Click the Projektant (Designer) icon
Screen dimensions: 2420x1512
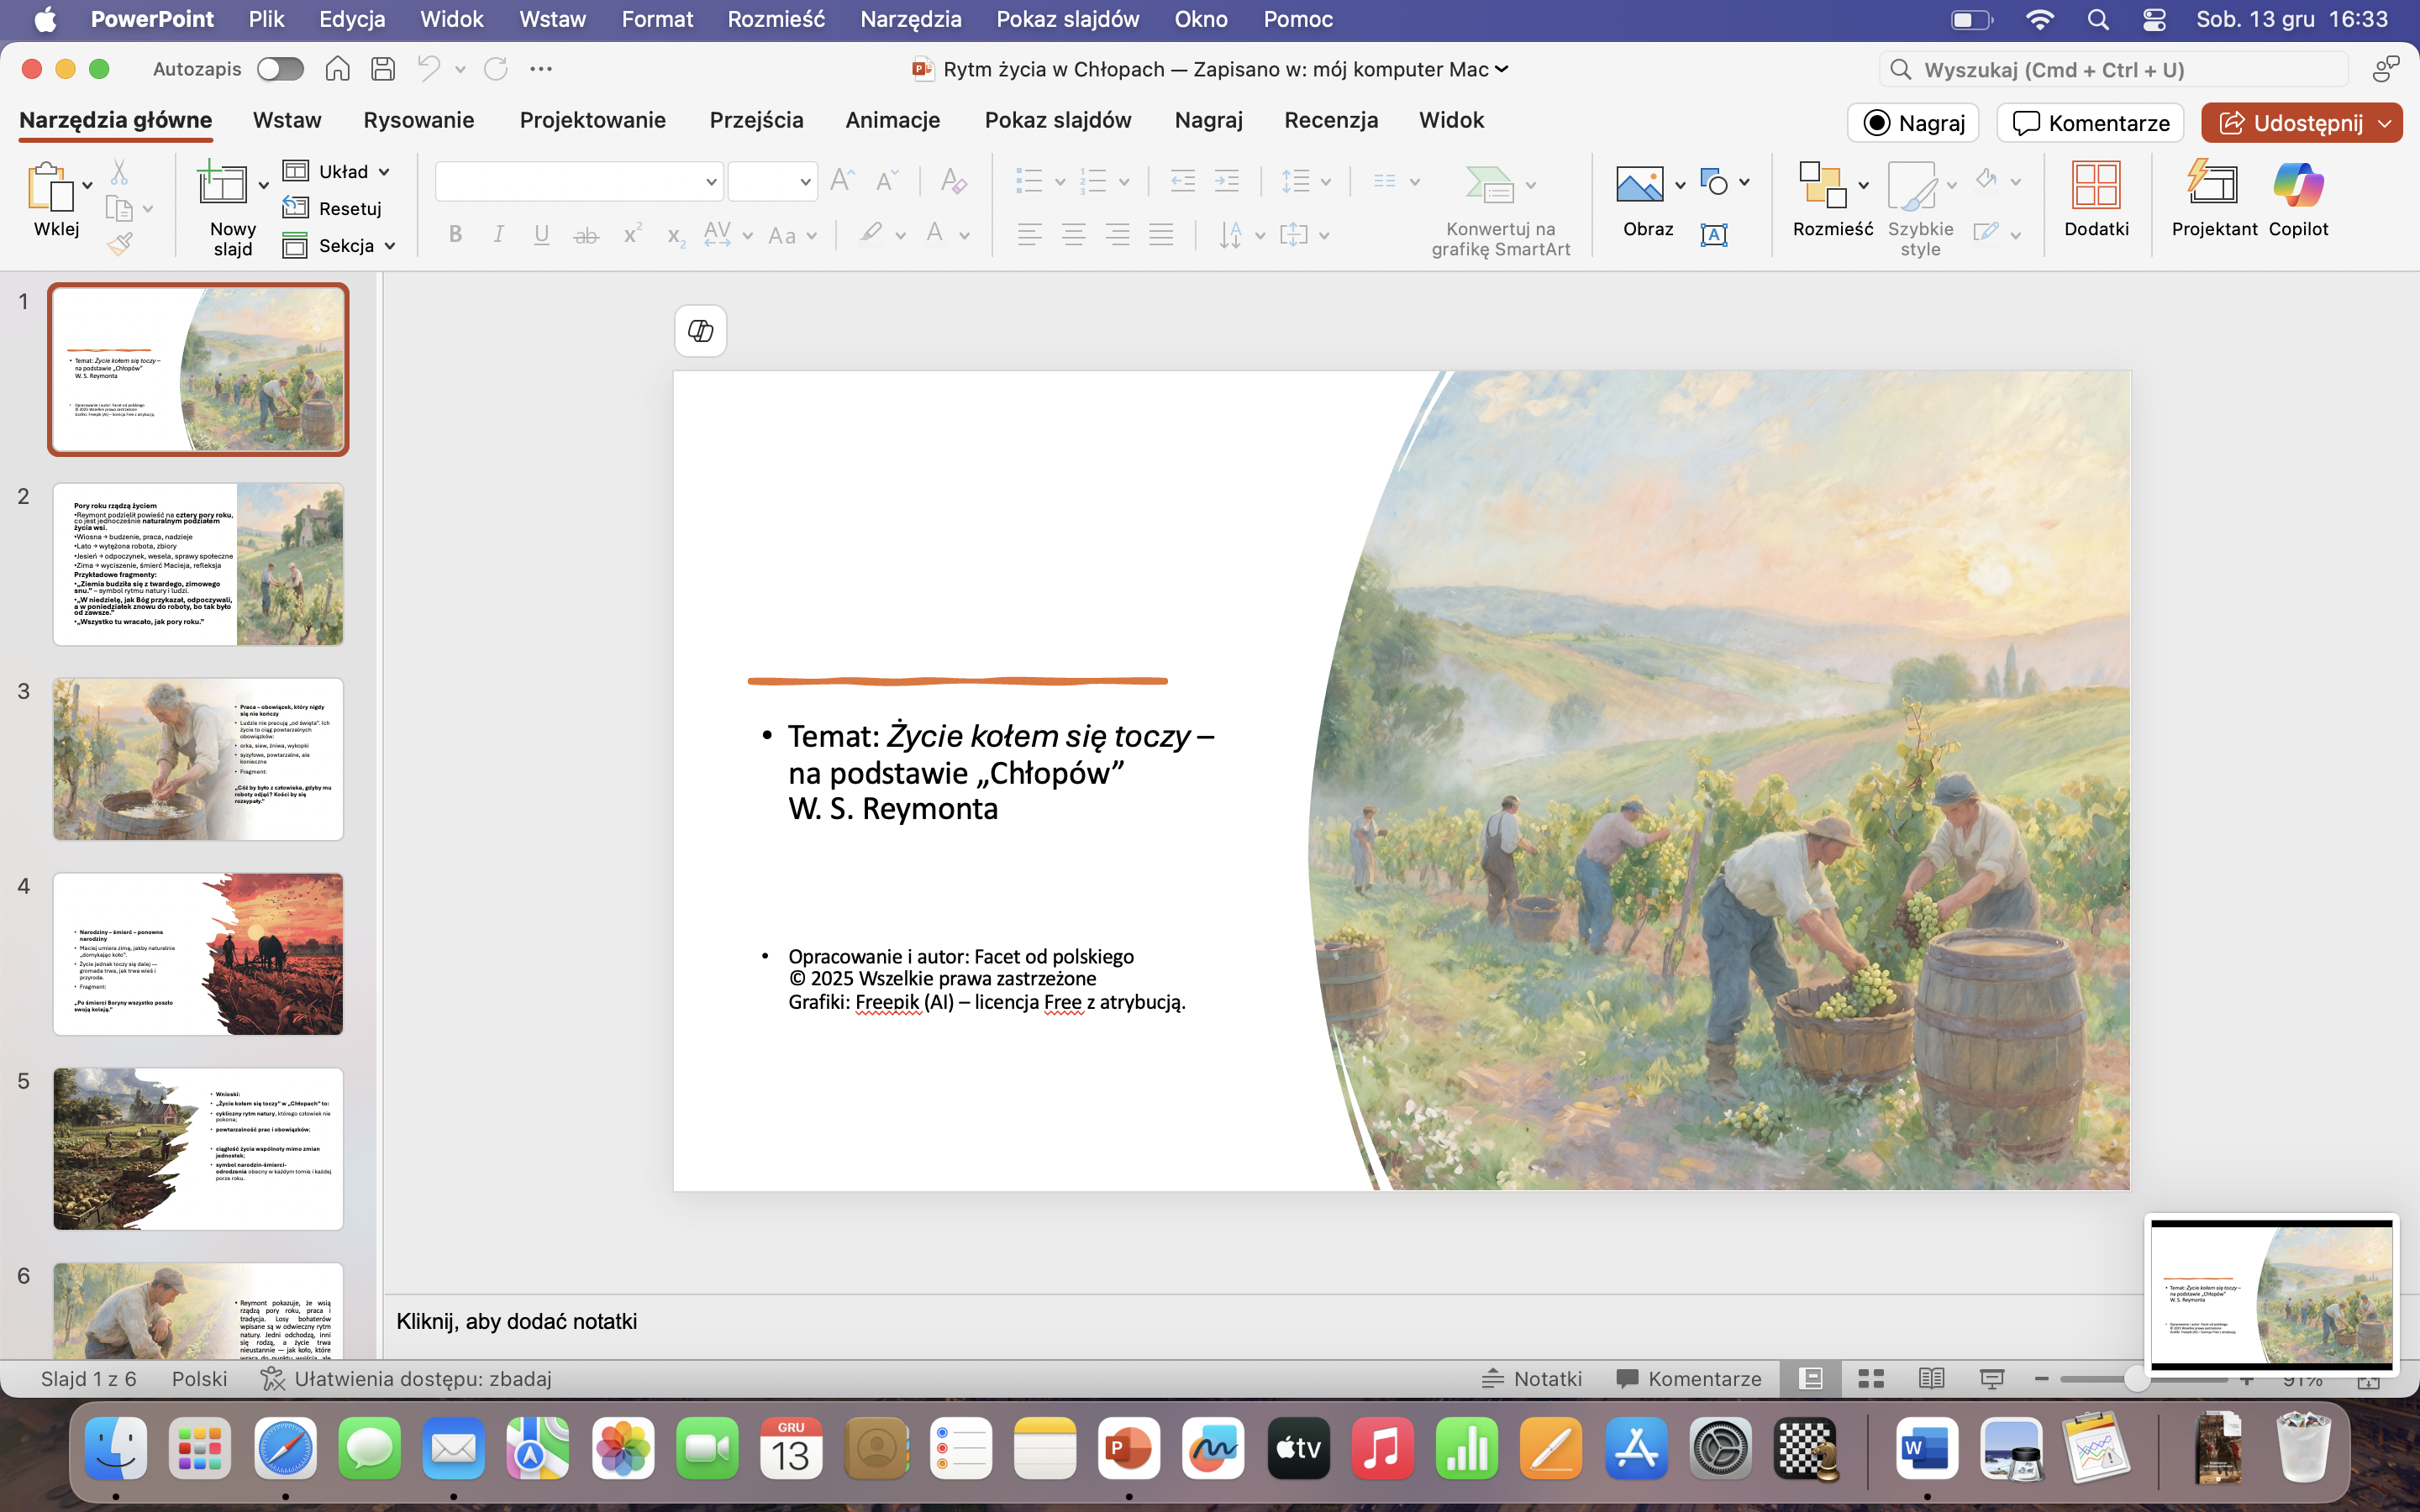click(x=2213, y=186)
